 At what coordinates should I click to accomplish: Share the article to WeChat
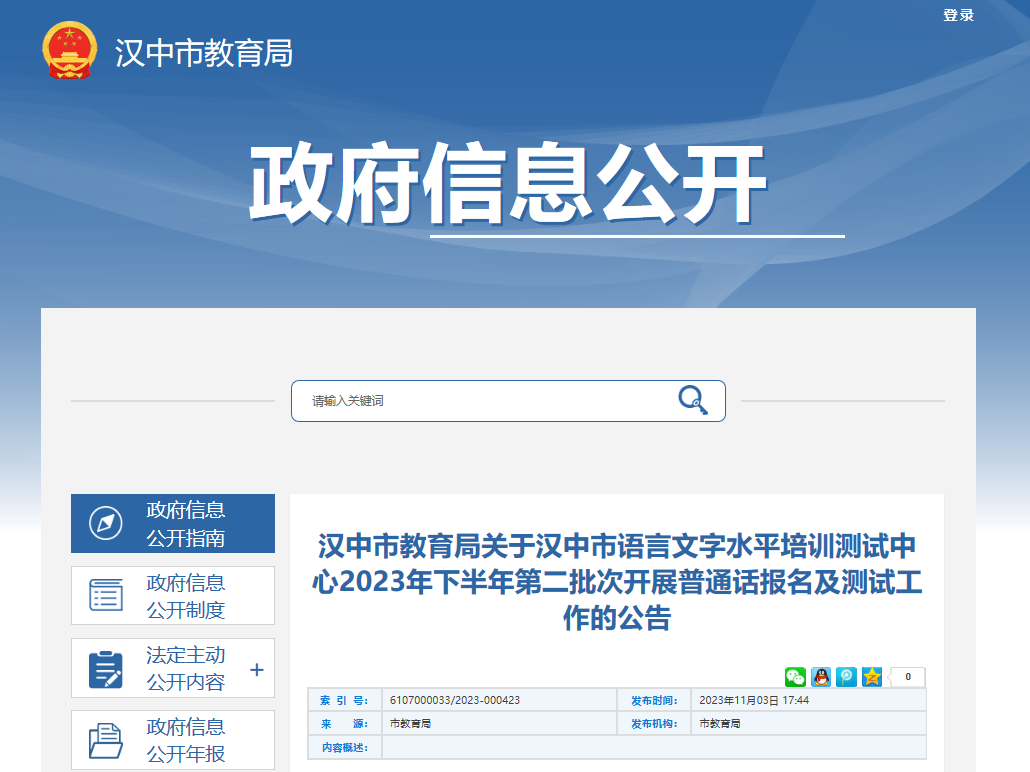(795, 677)
